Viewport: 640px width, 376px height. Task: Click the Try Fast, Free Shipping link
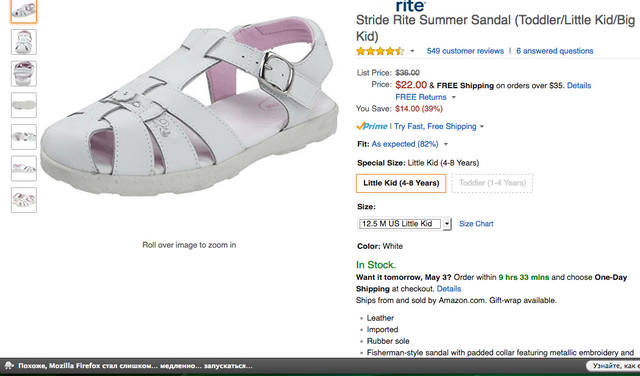click(435, 127)
